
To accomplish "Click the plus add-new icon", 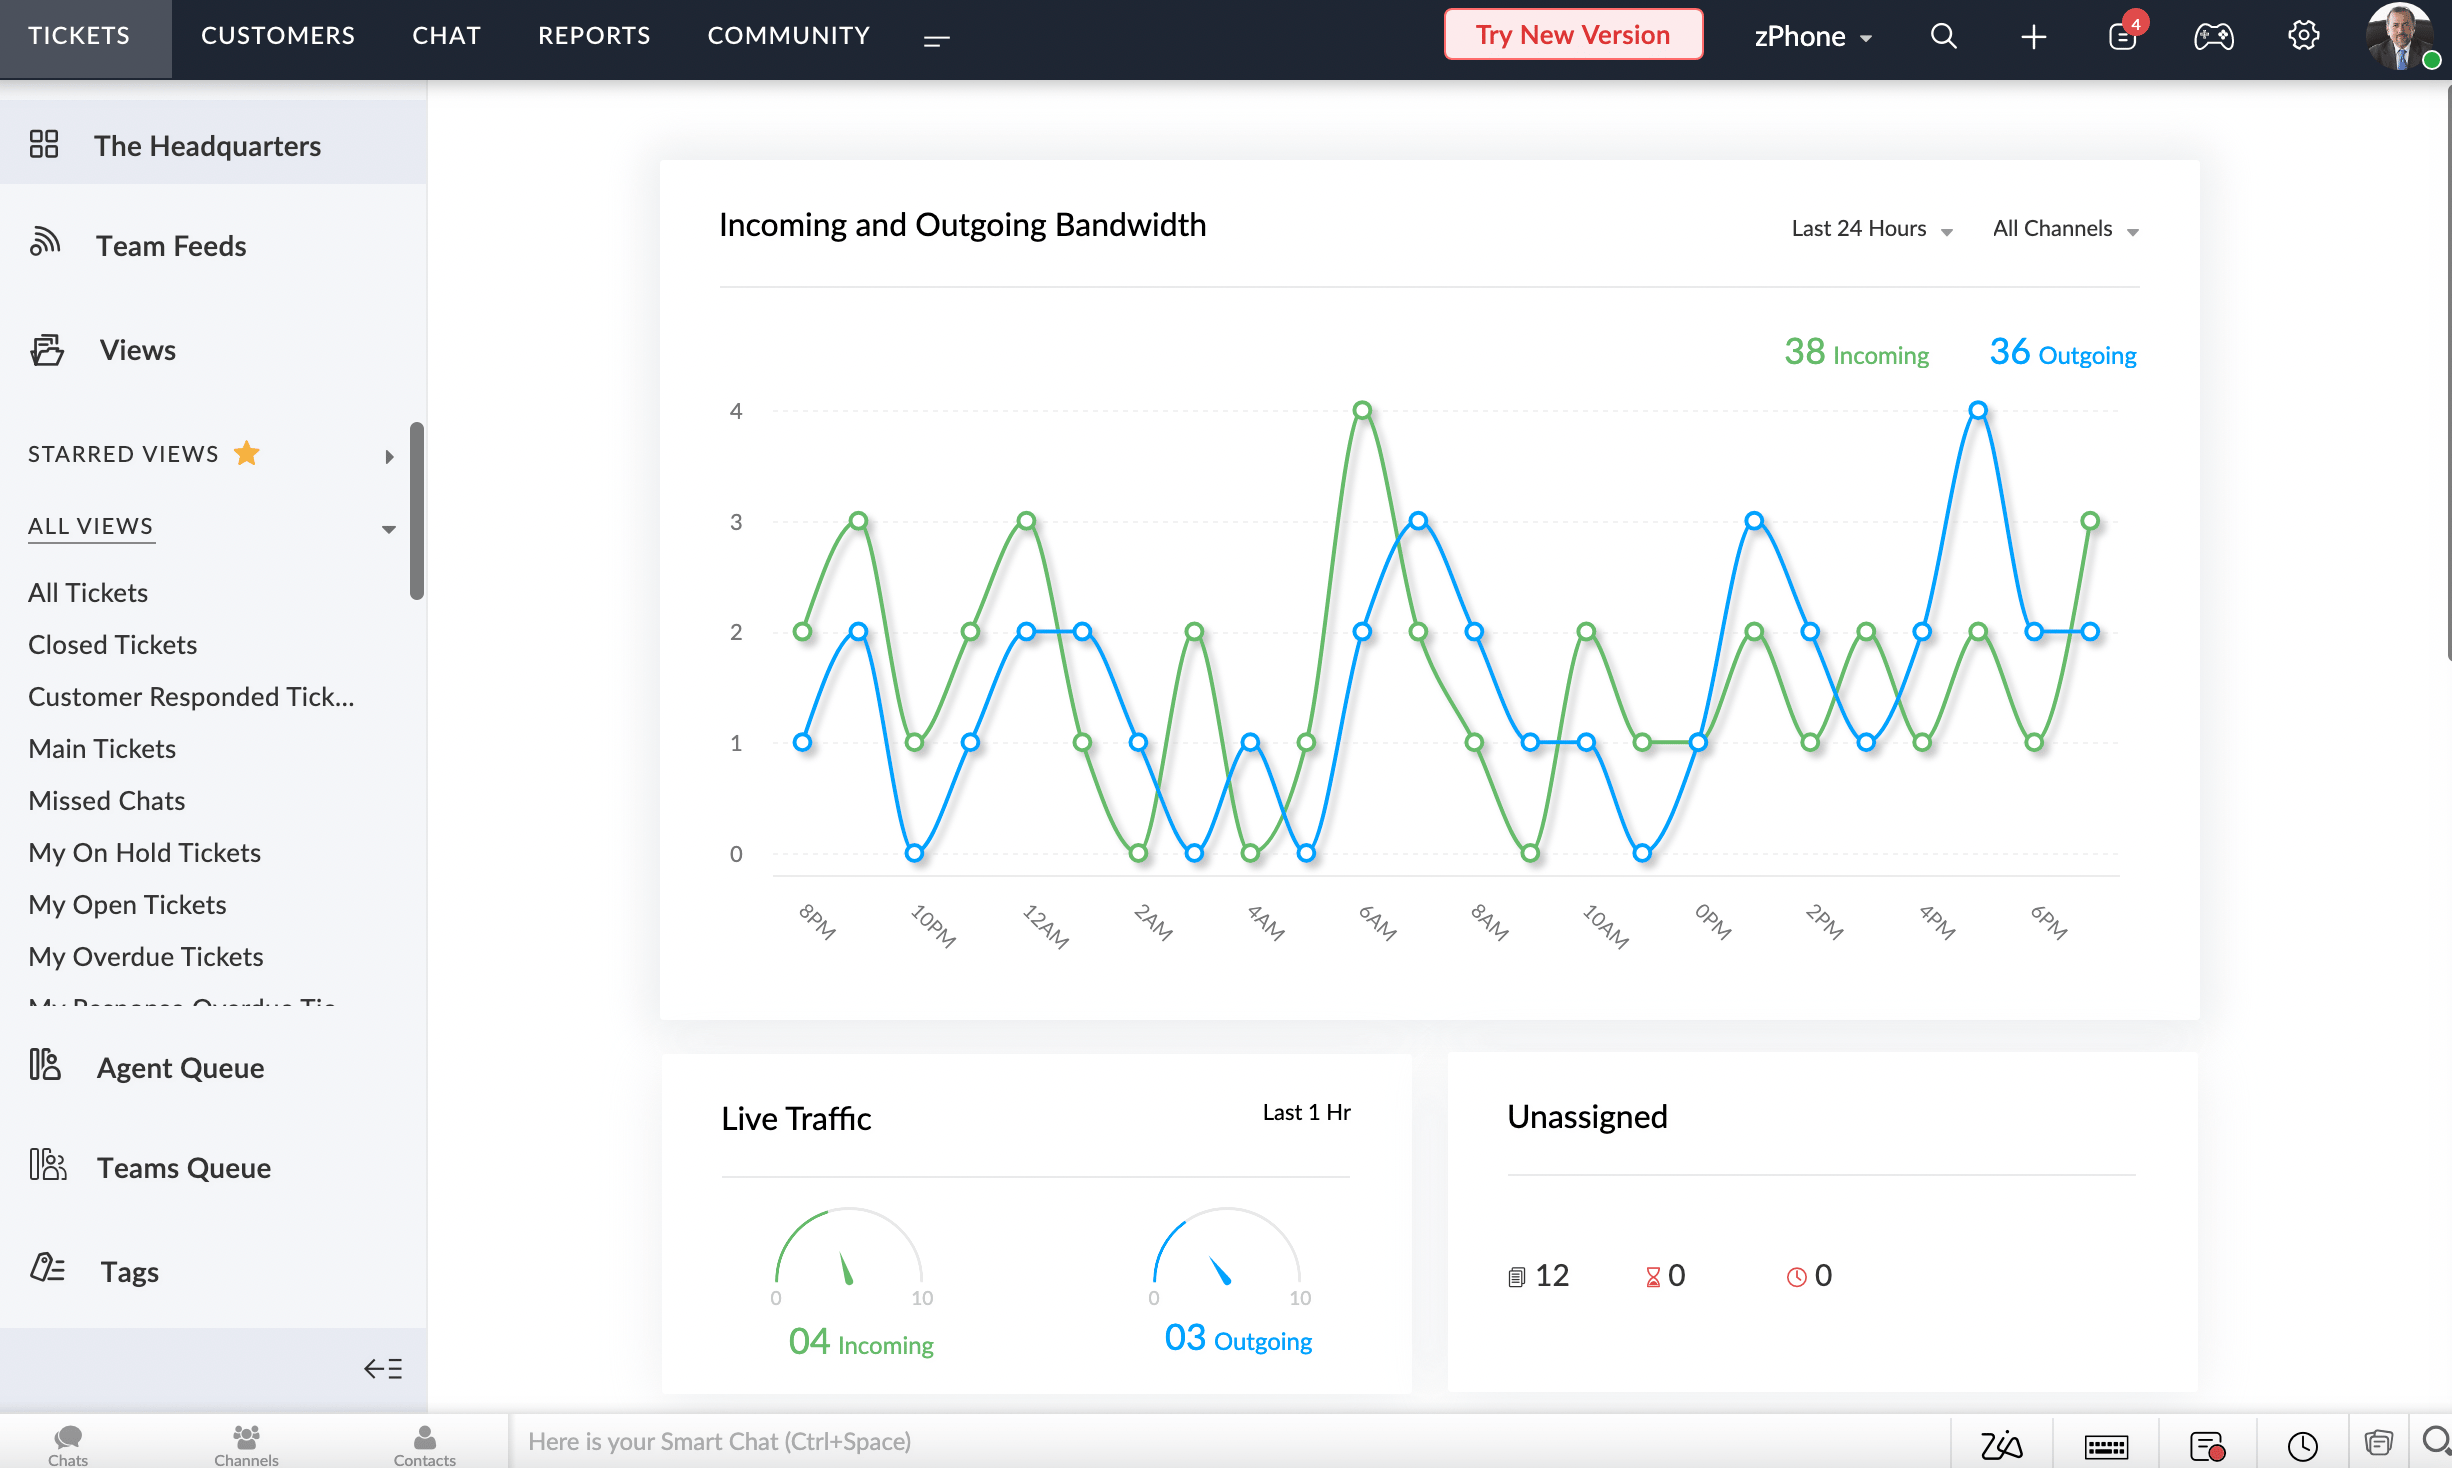I will pos(2033,37).
